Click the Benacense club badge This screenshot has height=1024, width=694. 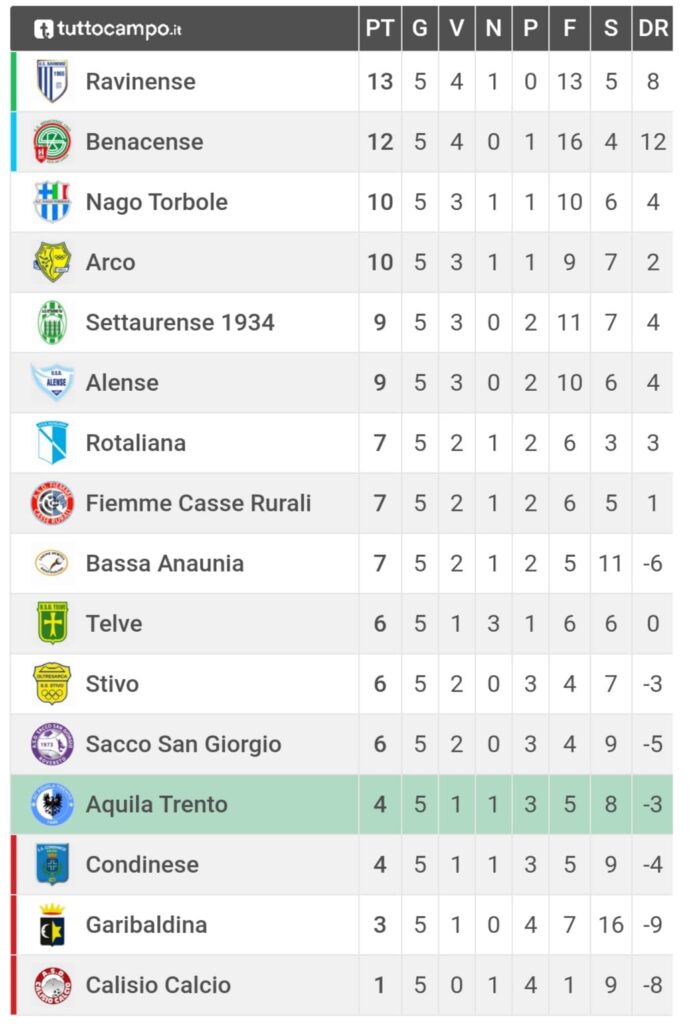point(52,142)
